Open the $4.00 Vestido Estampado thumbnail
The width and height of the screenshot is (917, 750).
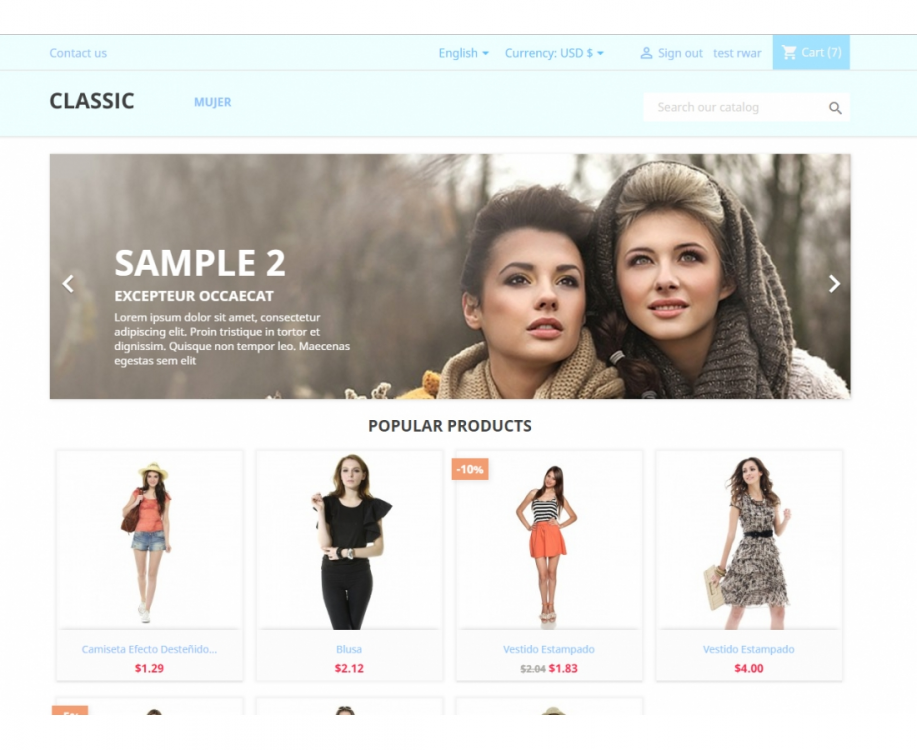(x=749, y=541)
